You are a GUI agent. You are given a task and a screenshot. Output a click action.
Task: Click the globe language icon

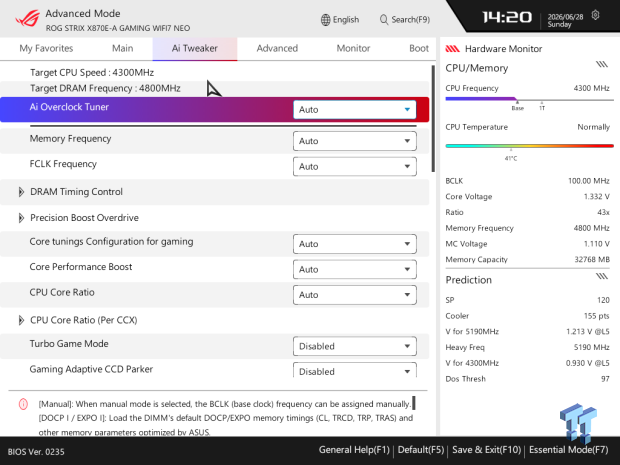[x=325, y=20]
